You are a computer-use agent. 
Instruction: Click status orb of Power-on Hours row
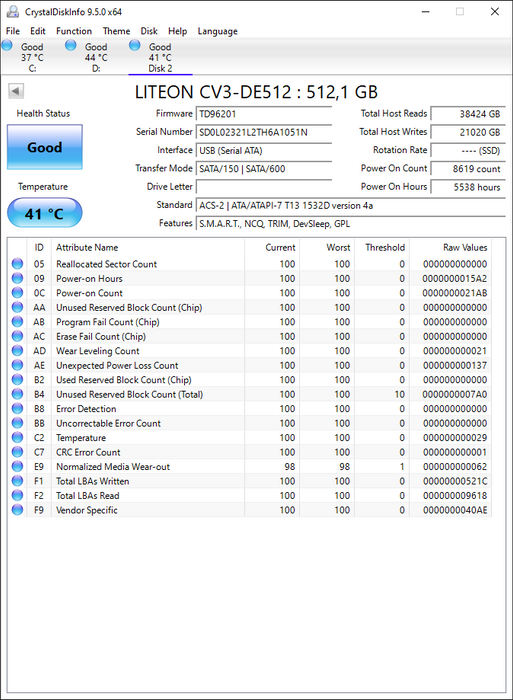pos(17,278)
